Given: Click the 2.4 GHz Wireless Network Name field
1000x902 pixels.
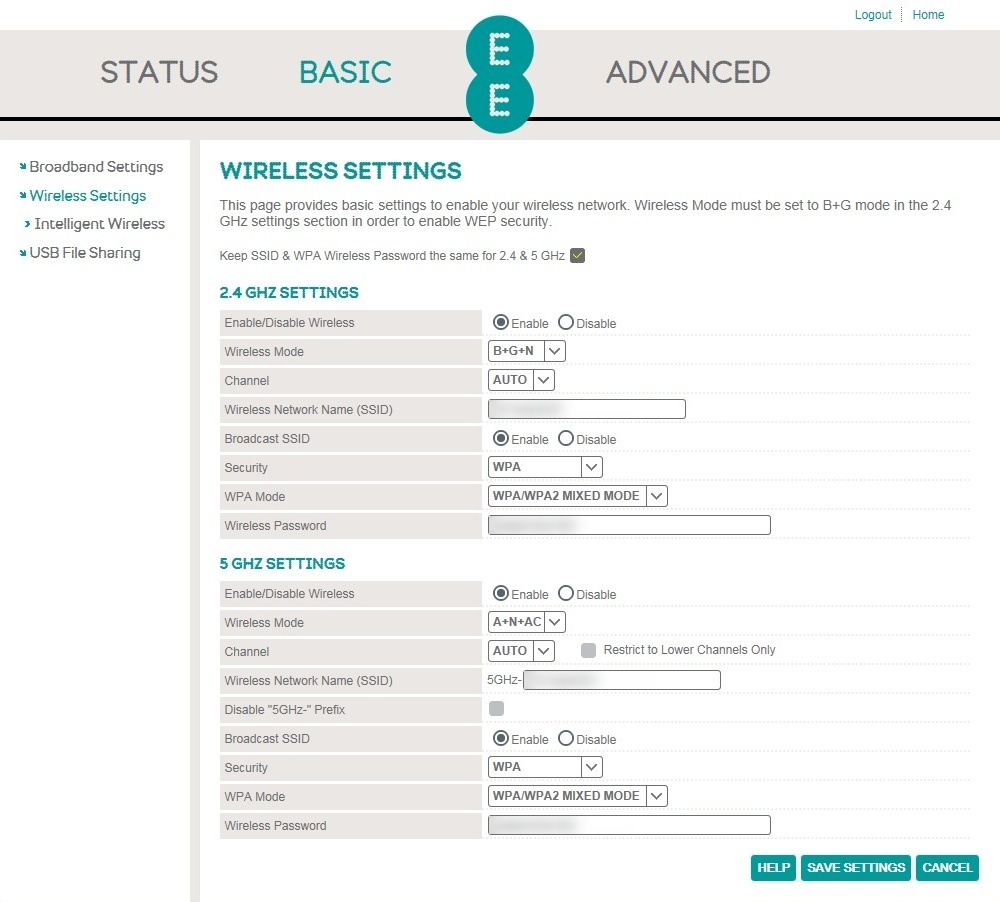Looking at the screenshot, I should tap(586, 408).
